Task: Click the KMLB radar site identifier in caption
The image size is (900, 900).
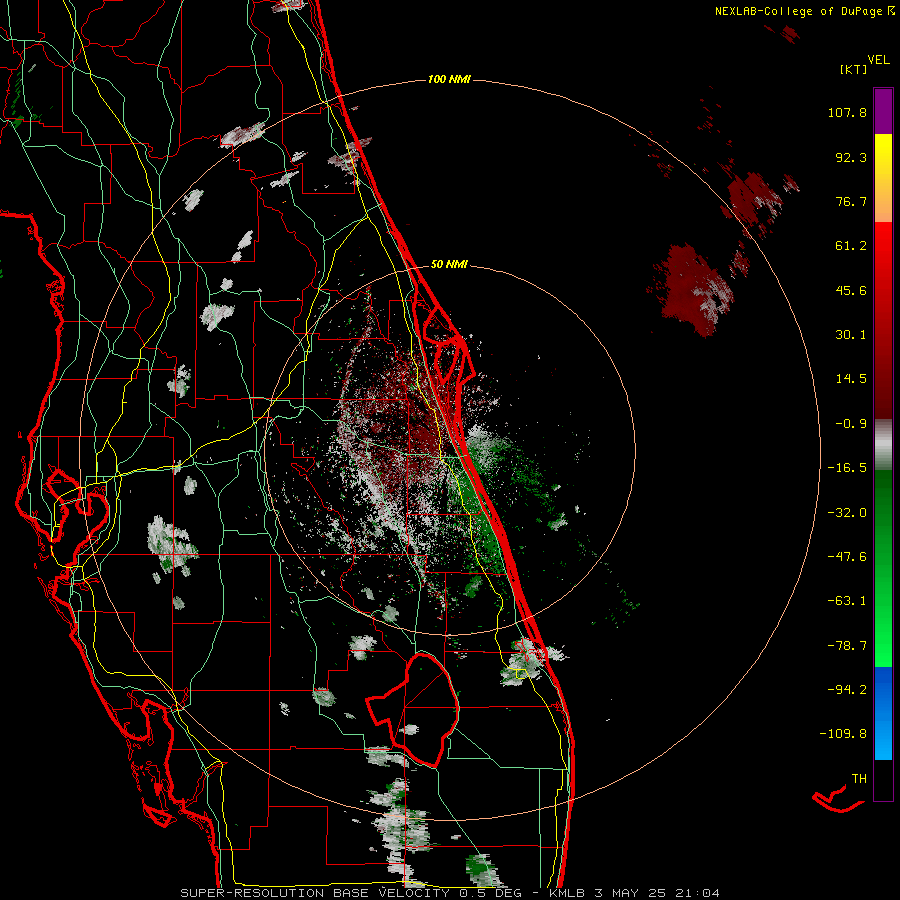Action: click(x=569, y=893)
